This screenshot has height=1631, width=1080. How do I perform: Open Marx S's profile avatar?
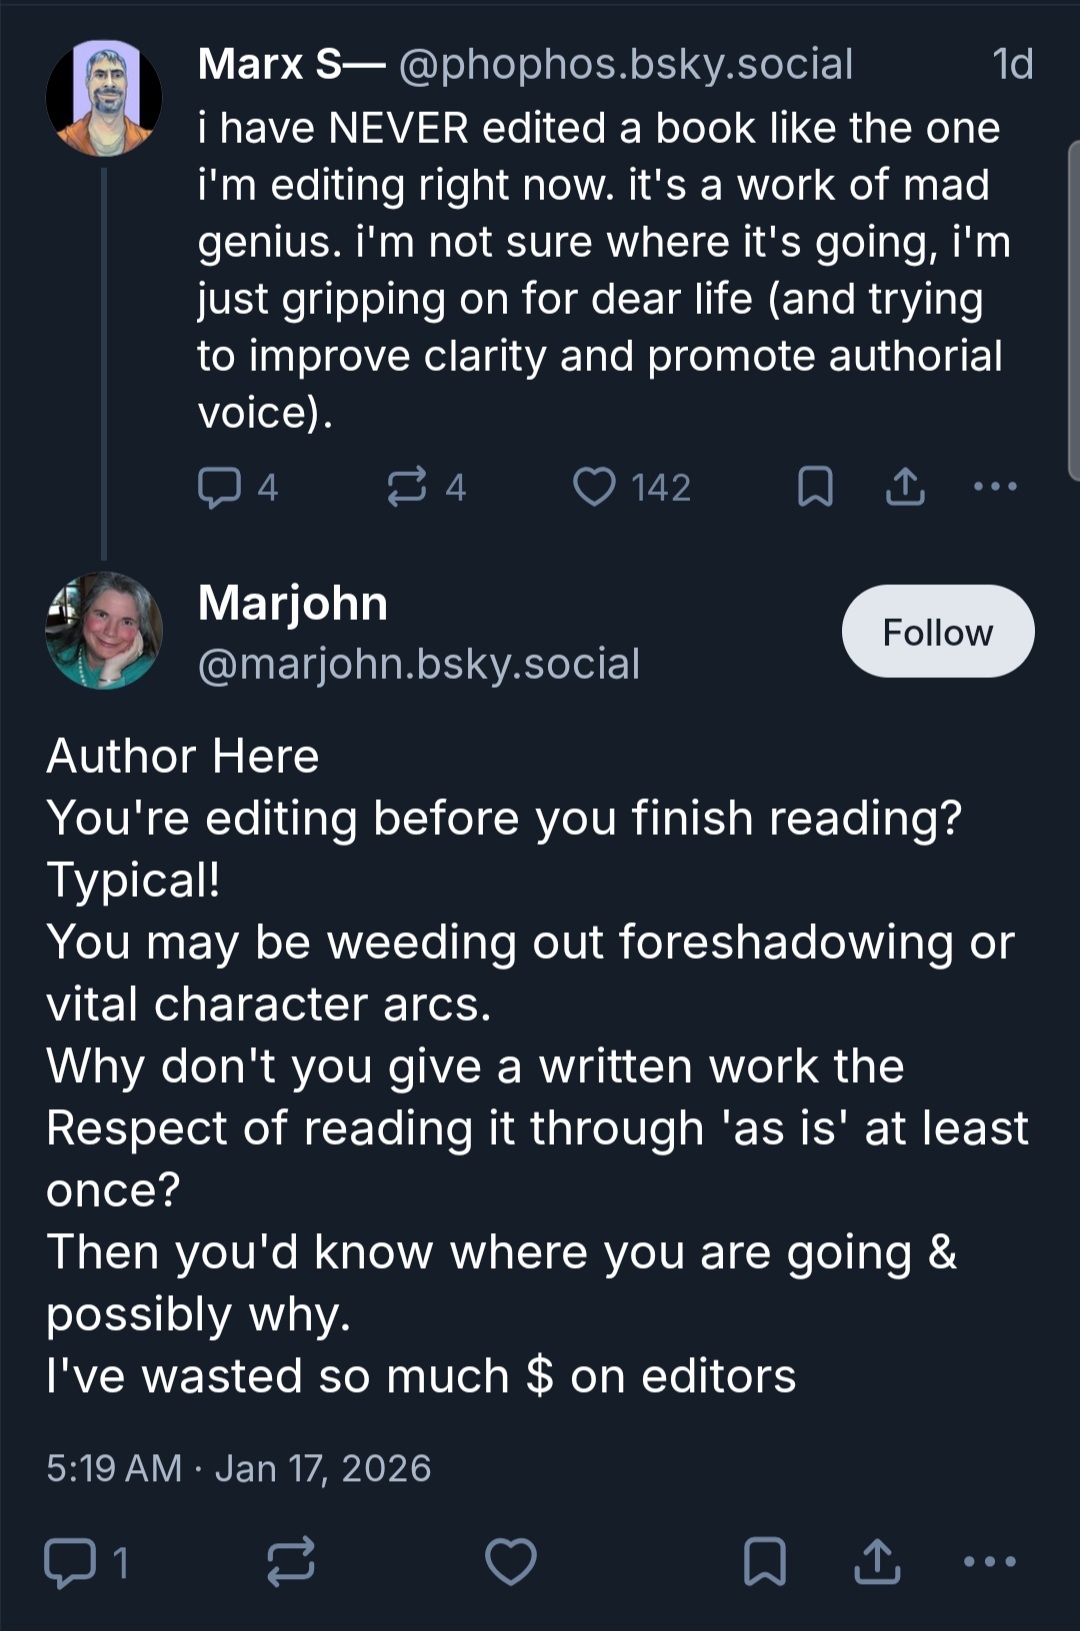[104, 98]
